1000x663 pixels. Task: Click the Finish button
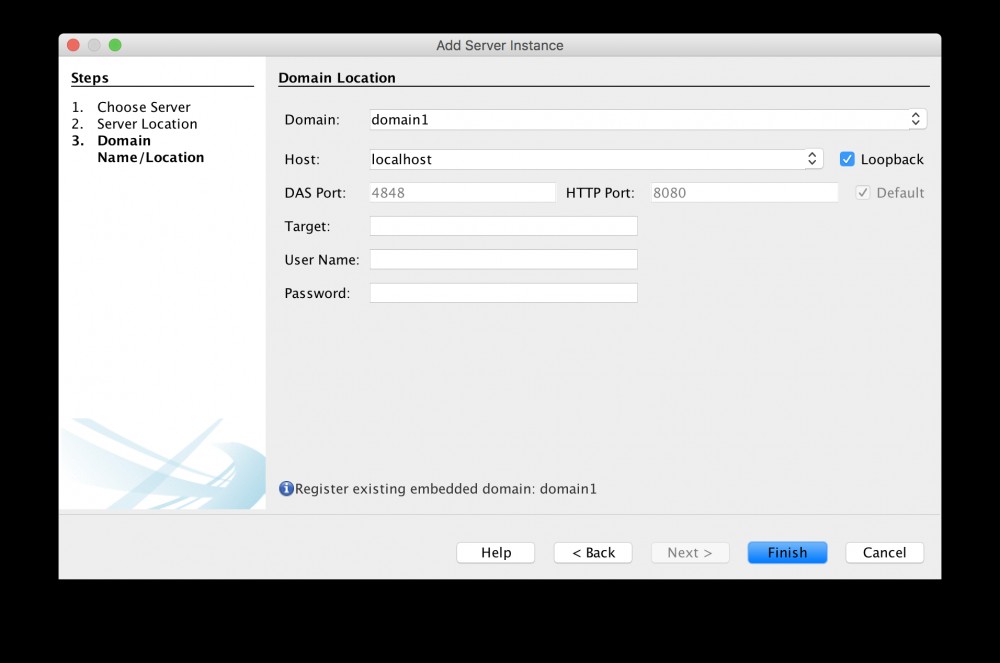pos(787,552)
